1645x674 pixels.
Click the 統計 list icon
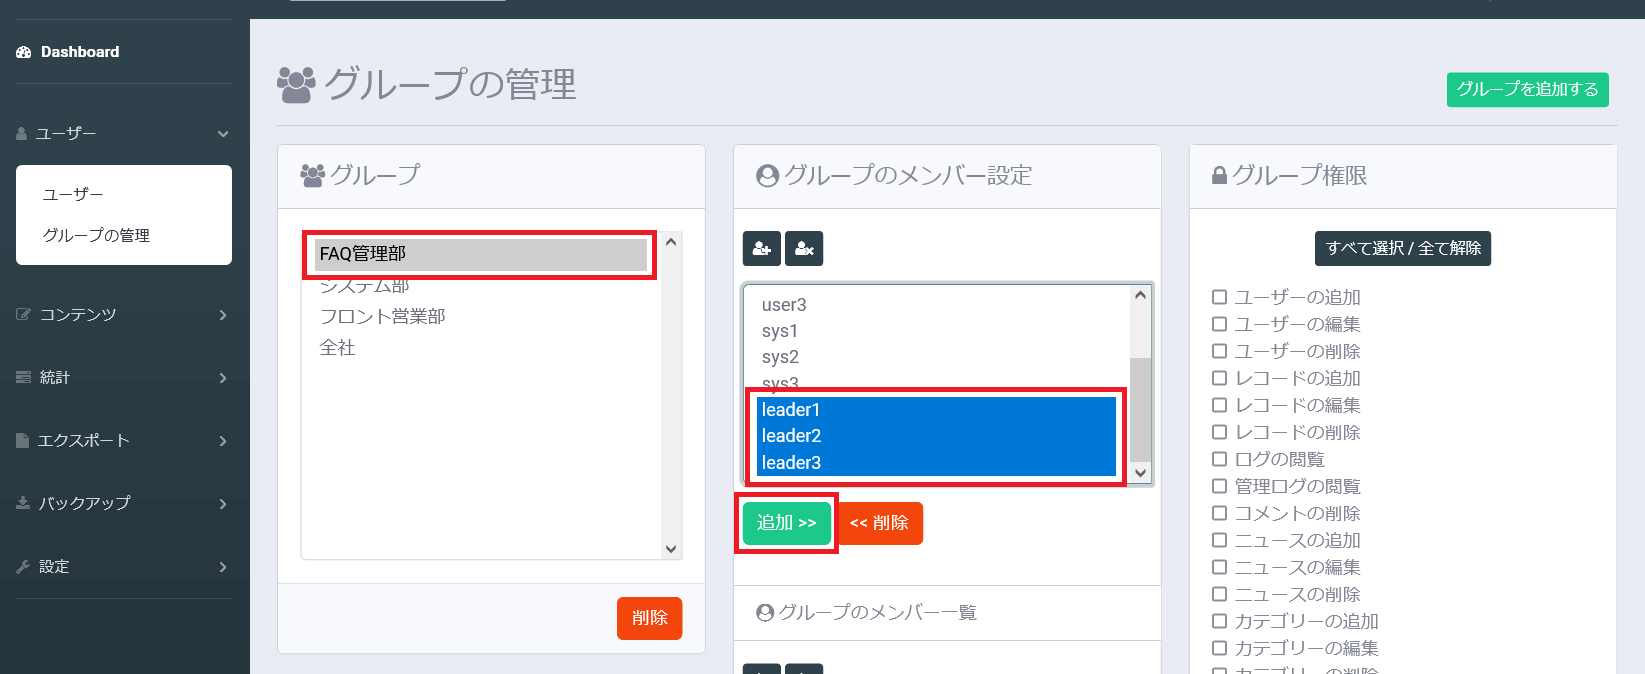pos(24,377)
